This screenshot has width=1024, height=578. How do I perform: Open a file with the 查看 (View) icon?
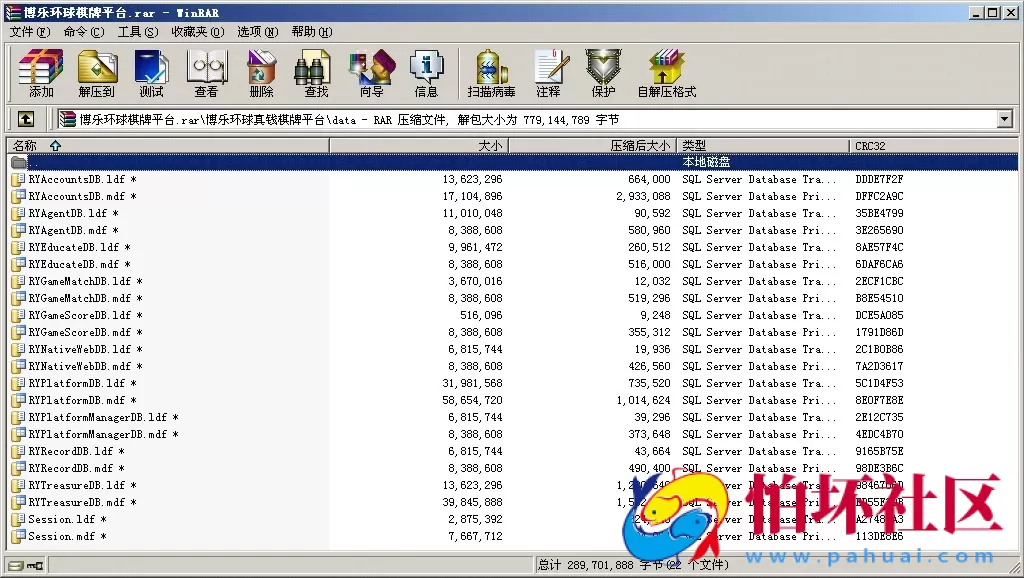pyautogui.click(x=206, y=72)
